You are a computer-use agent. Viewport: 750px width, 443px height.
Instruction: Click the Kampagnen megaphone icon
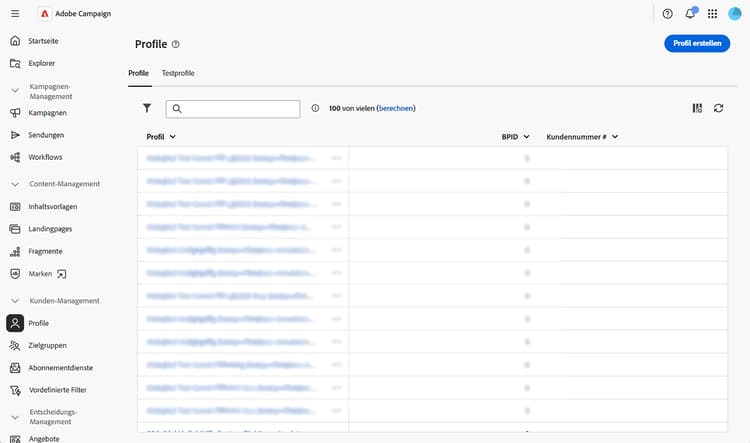click(15, 113)
